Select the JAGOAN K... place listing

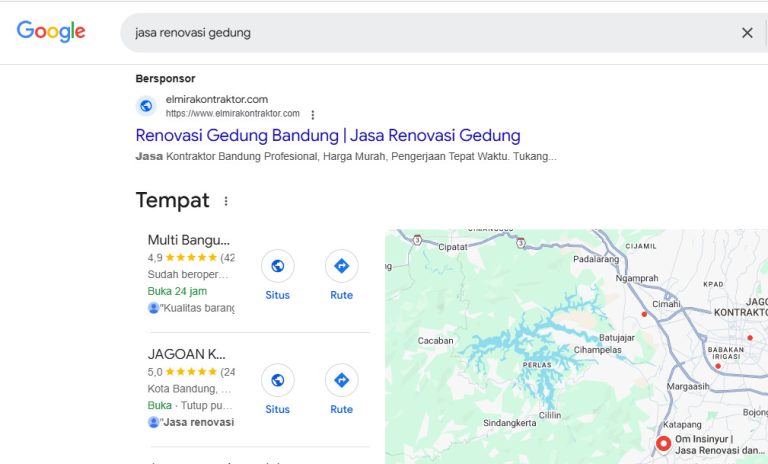(x=187, y=354)
